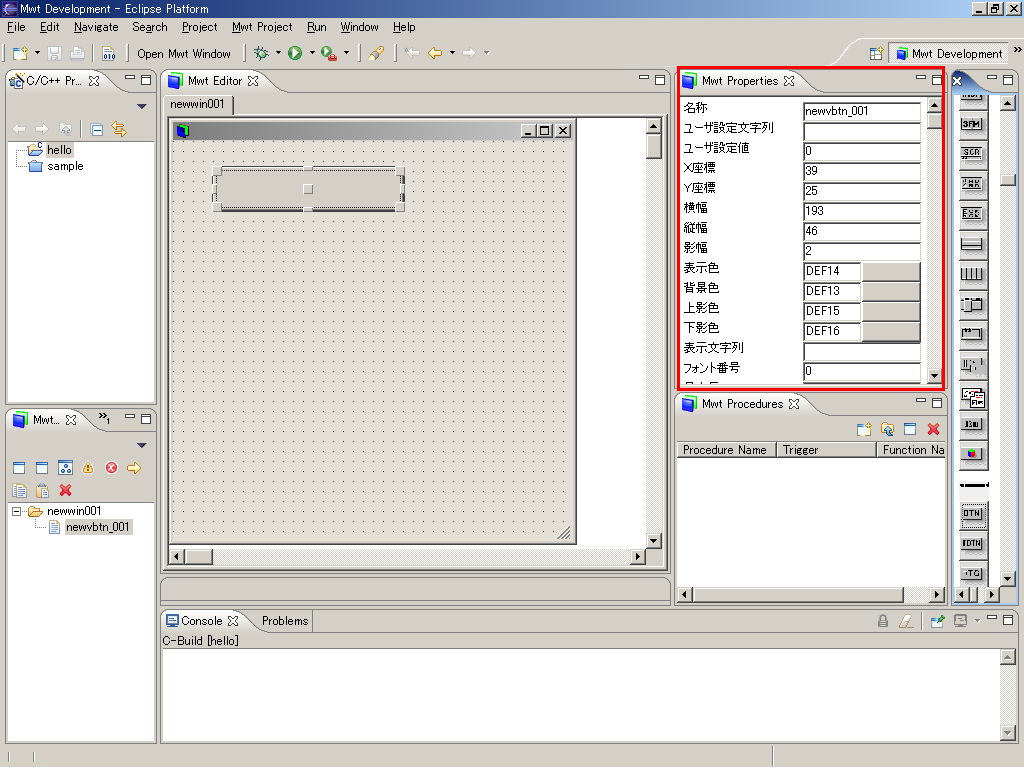Select the DTN widget in the palette
The height and width of the screenshot is (768, 1024).
pos(972,513)
